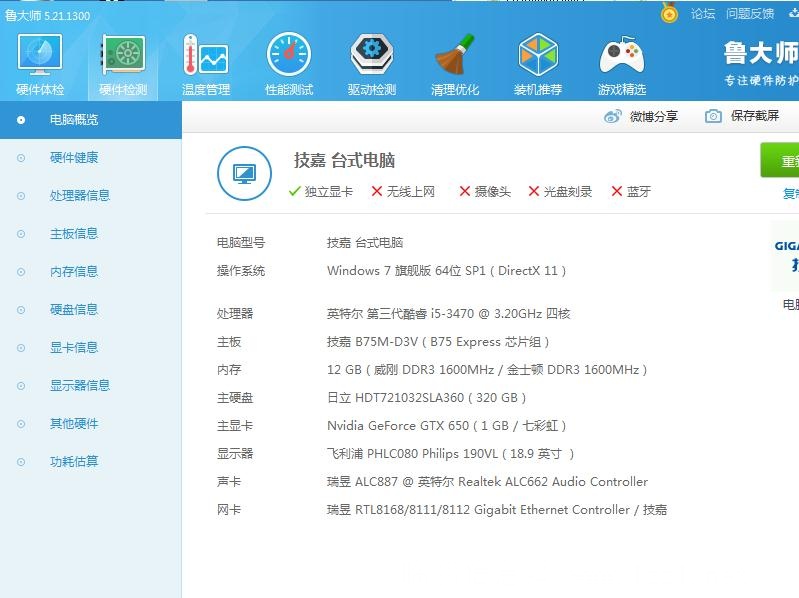Click 保存截屏 save screenshot button
The image size is (799, 598).
click(x=742, y=116)
